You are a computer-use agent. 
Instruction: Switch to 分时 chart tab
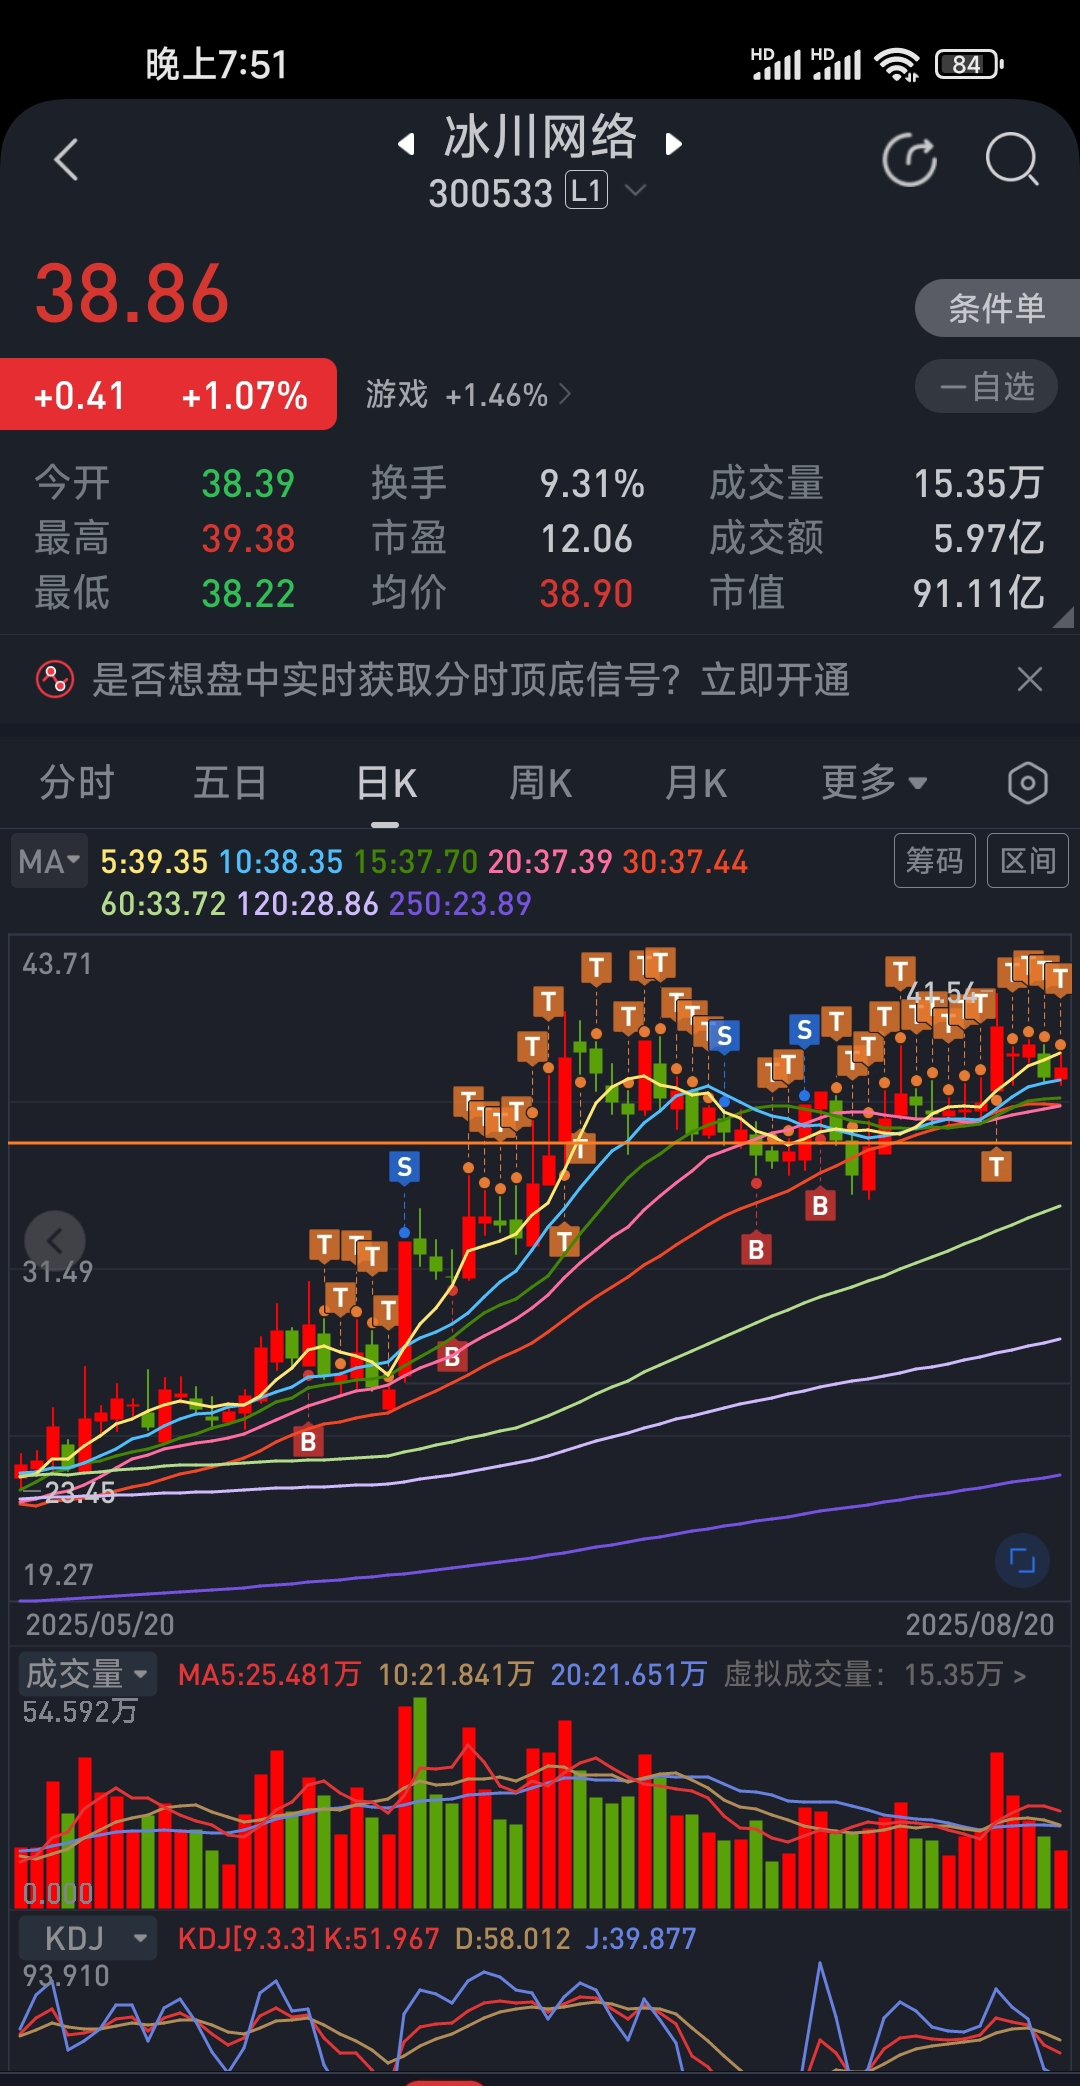[77, 783]
